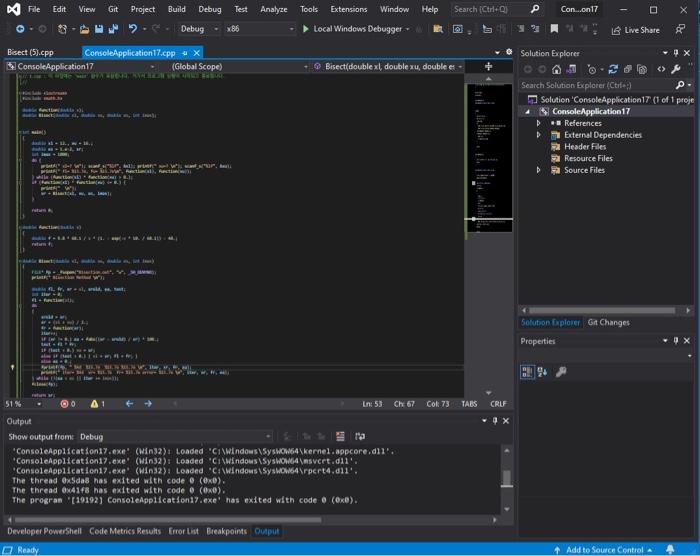The width and height of the screenshot is (700, 556).
Task: Toggle Word Wrap icon in Output panel
Action: click(360, 436)
